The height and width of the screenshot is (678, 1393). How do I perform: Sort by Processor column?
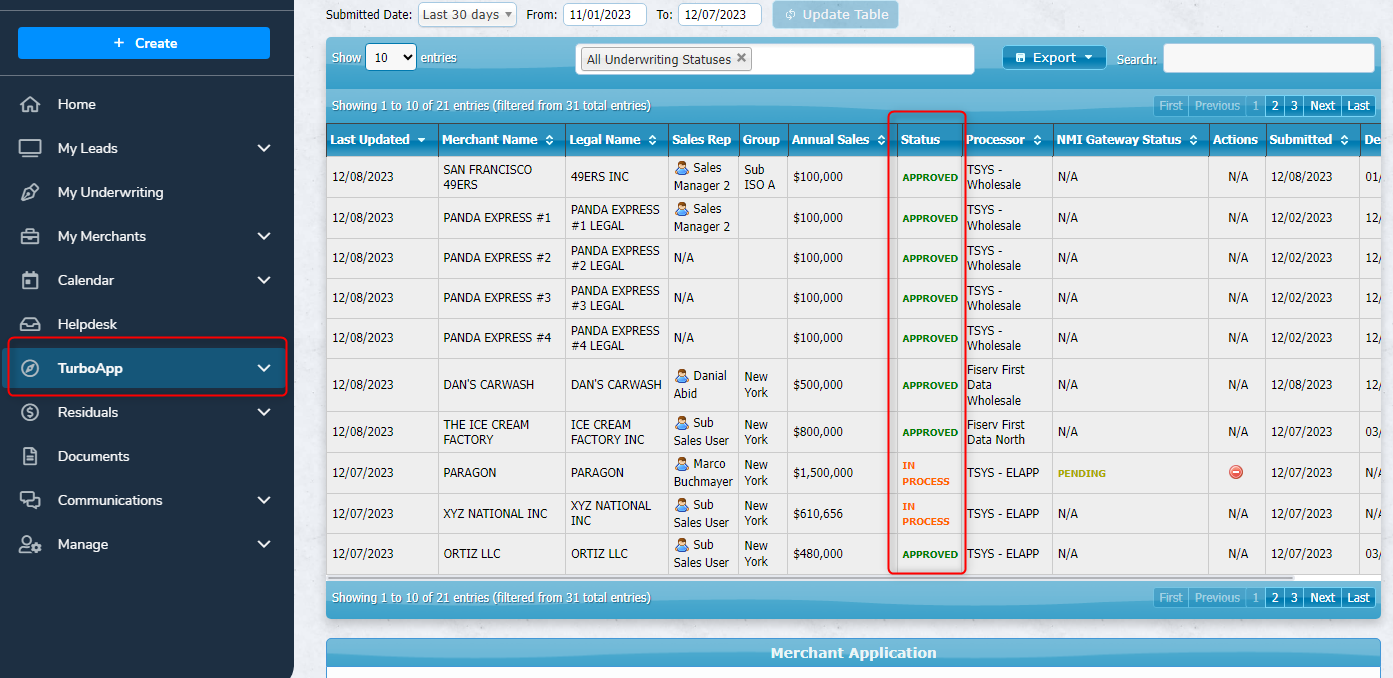click(1007, 139)
